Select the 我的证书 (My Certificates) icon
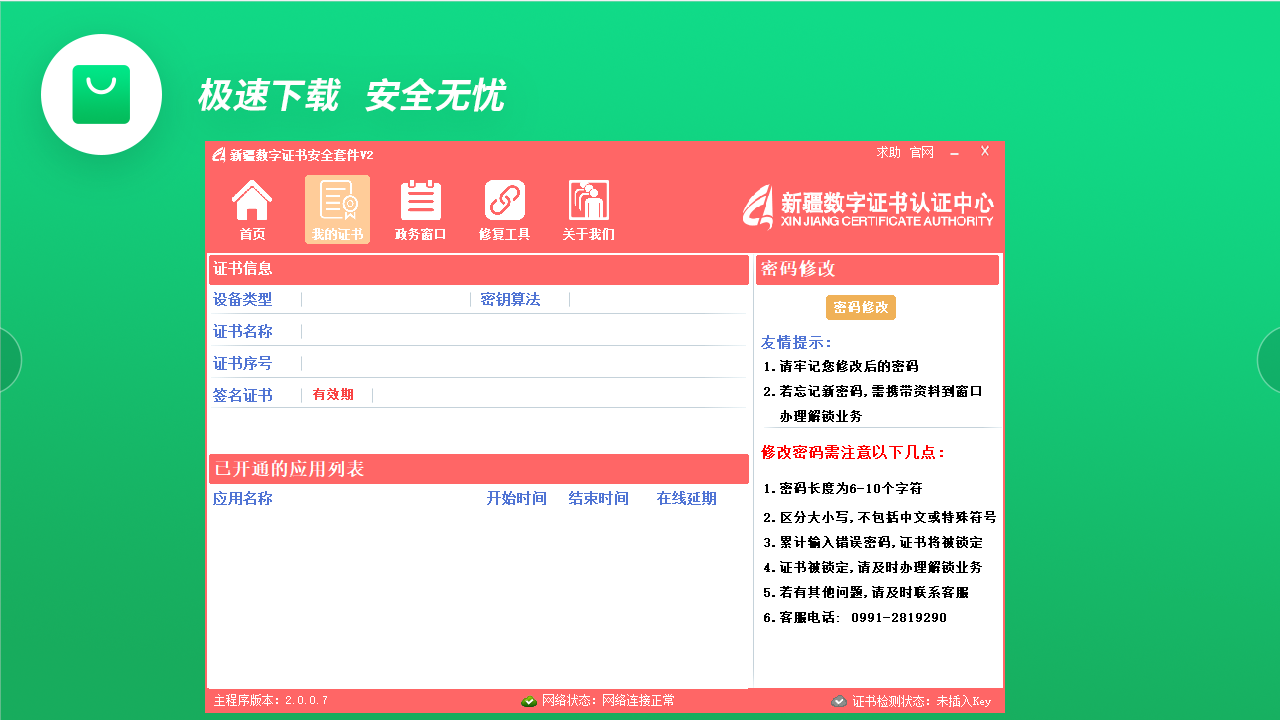The width and height of the screenshot is (1280, 720). [337, 209]
